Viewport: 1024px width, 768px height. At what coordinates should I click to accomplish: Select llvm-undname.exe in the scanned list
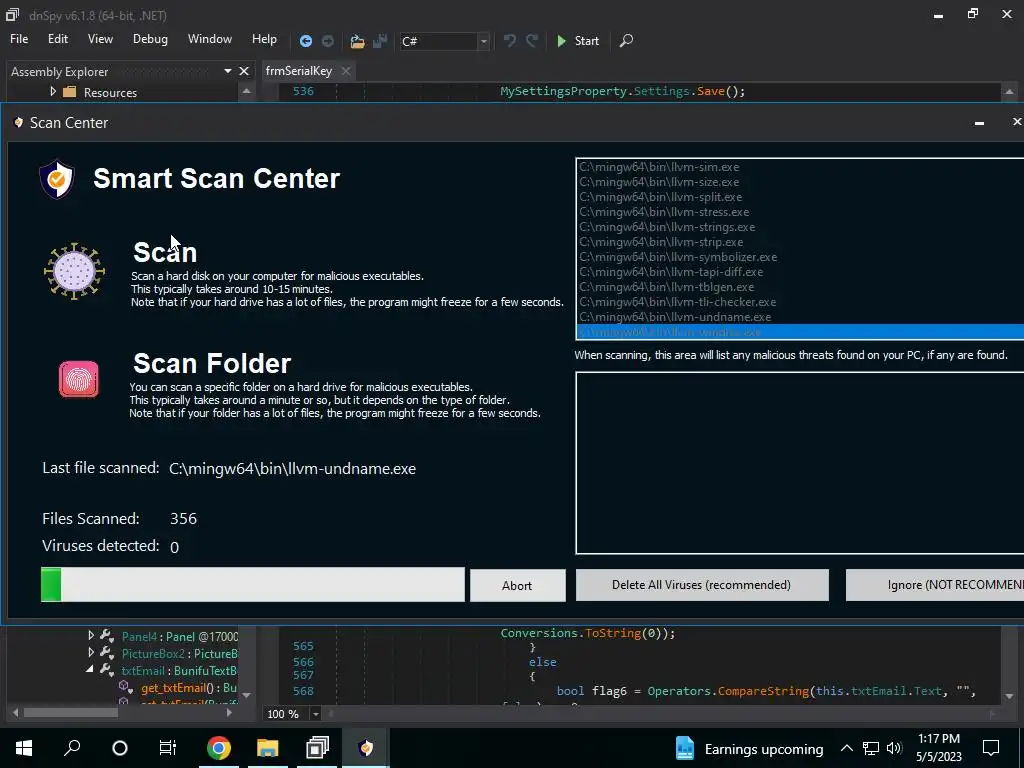point(801,317)
